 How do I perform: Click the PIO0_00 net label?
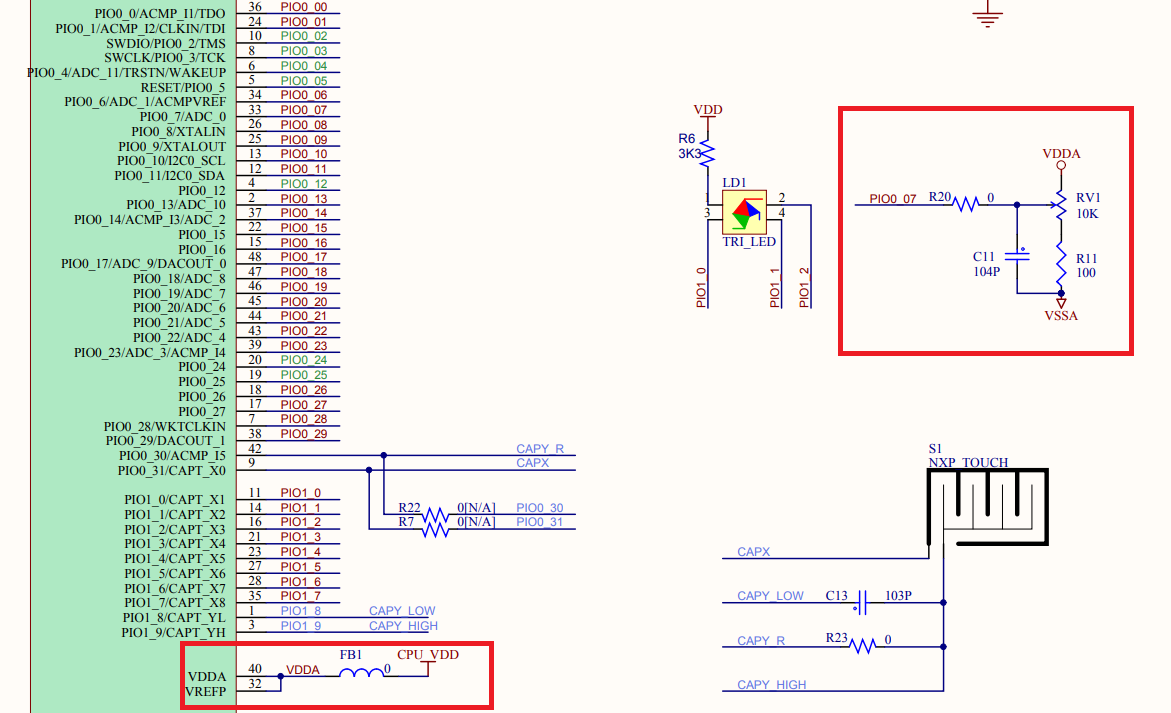304,7
